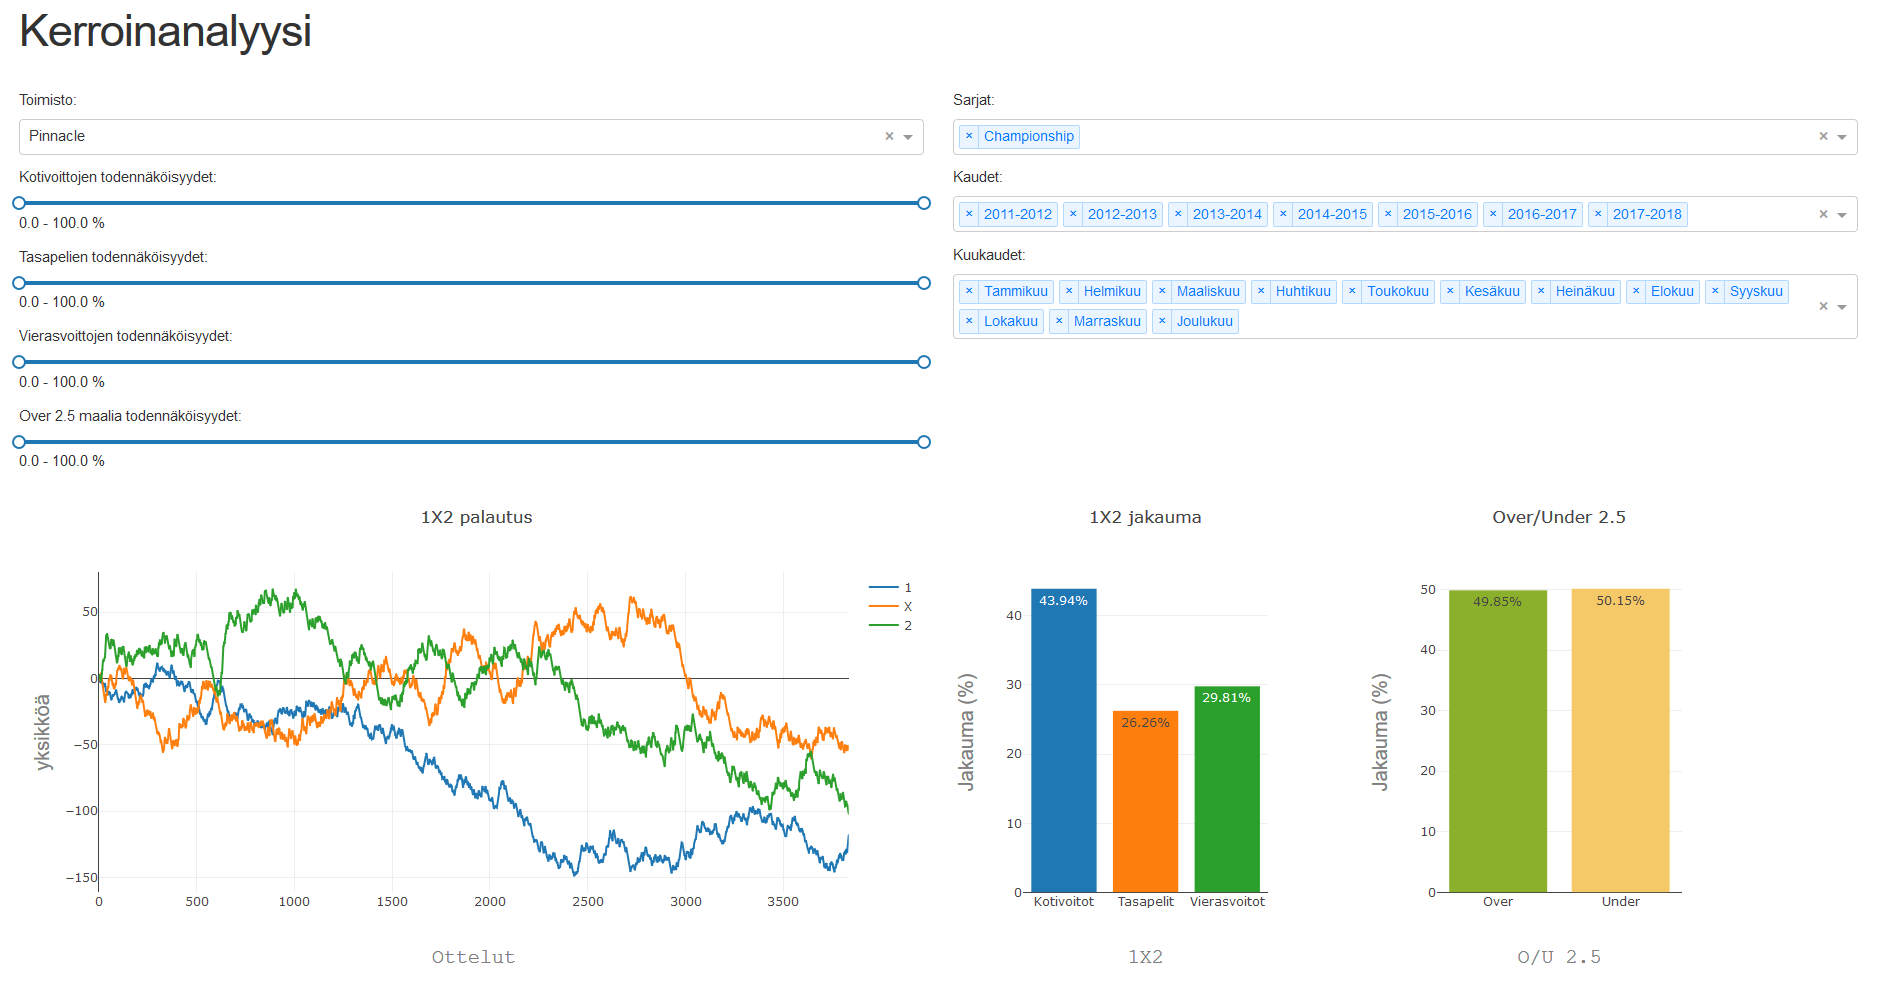Remove the Tammikuu month tag
Viewport: 1881px width, 997px height.
[969, 291]
